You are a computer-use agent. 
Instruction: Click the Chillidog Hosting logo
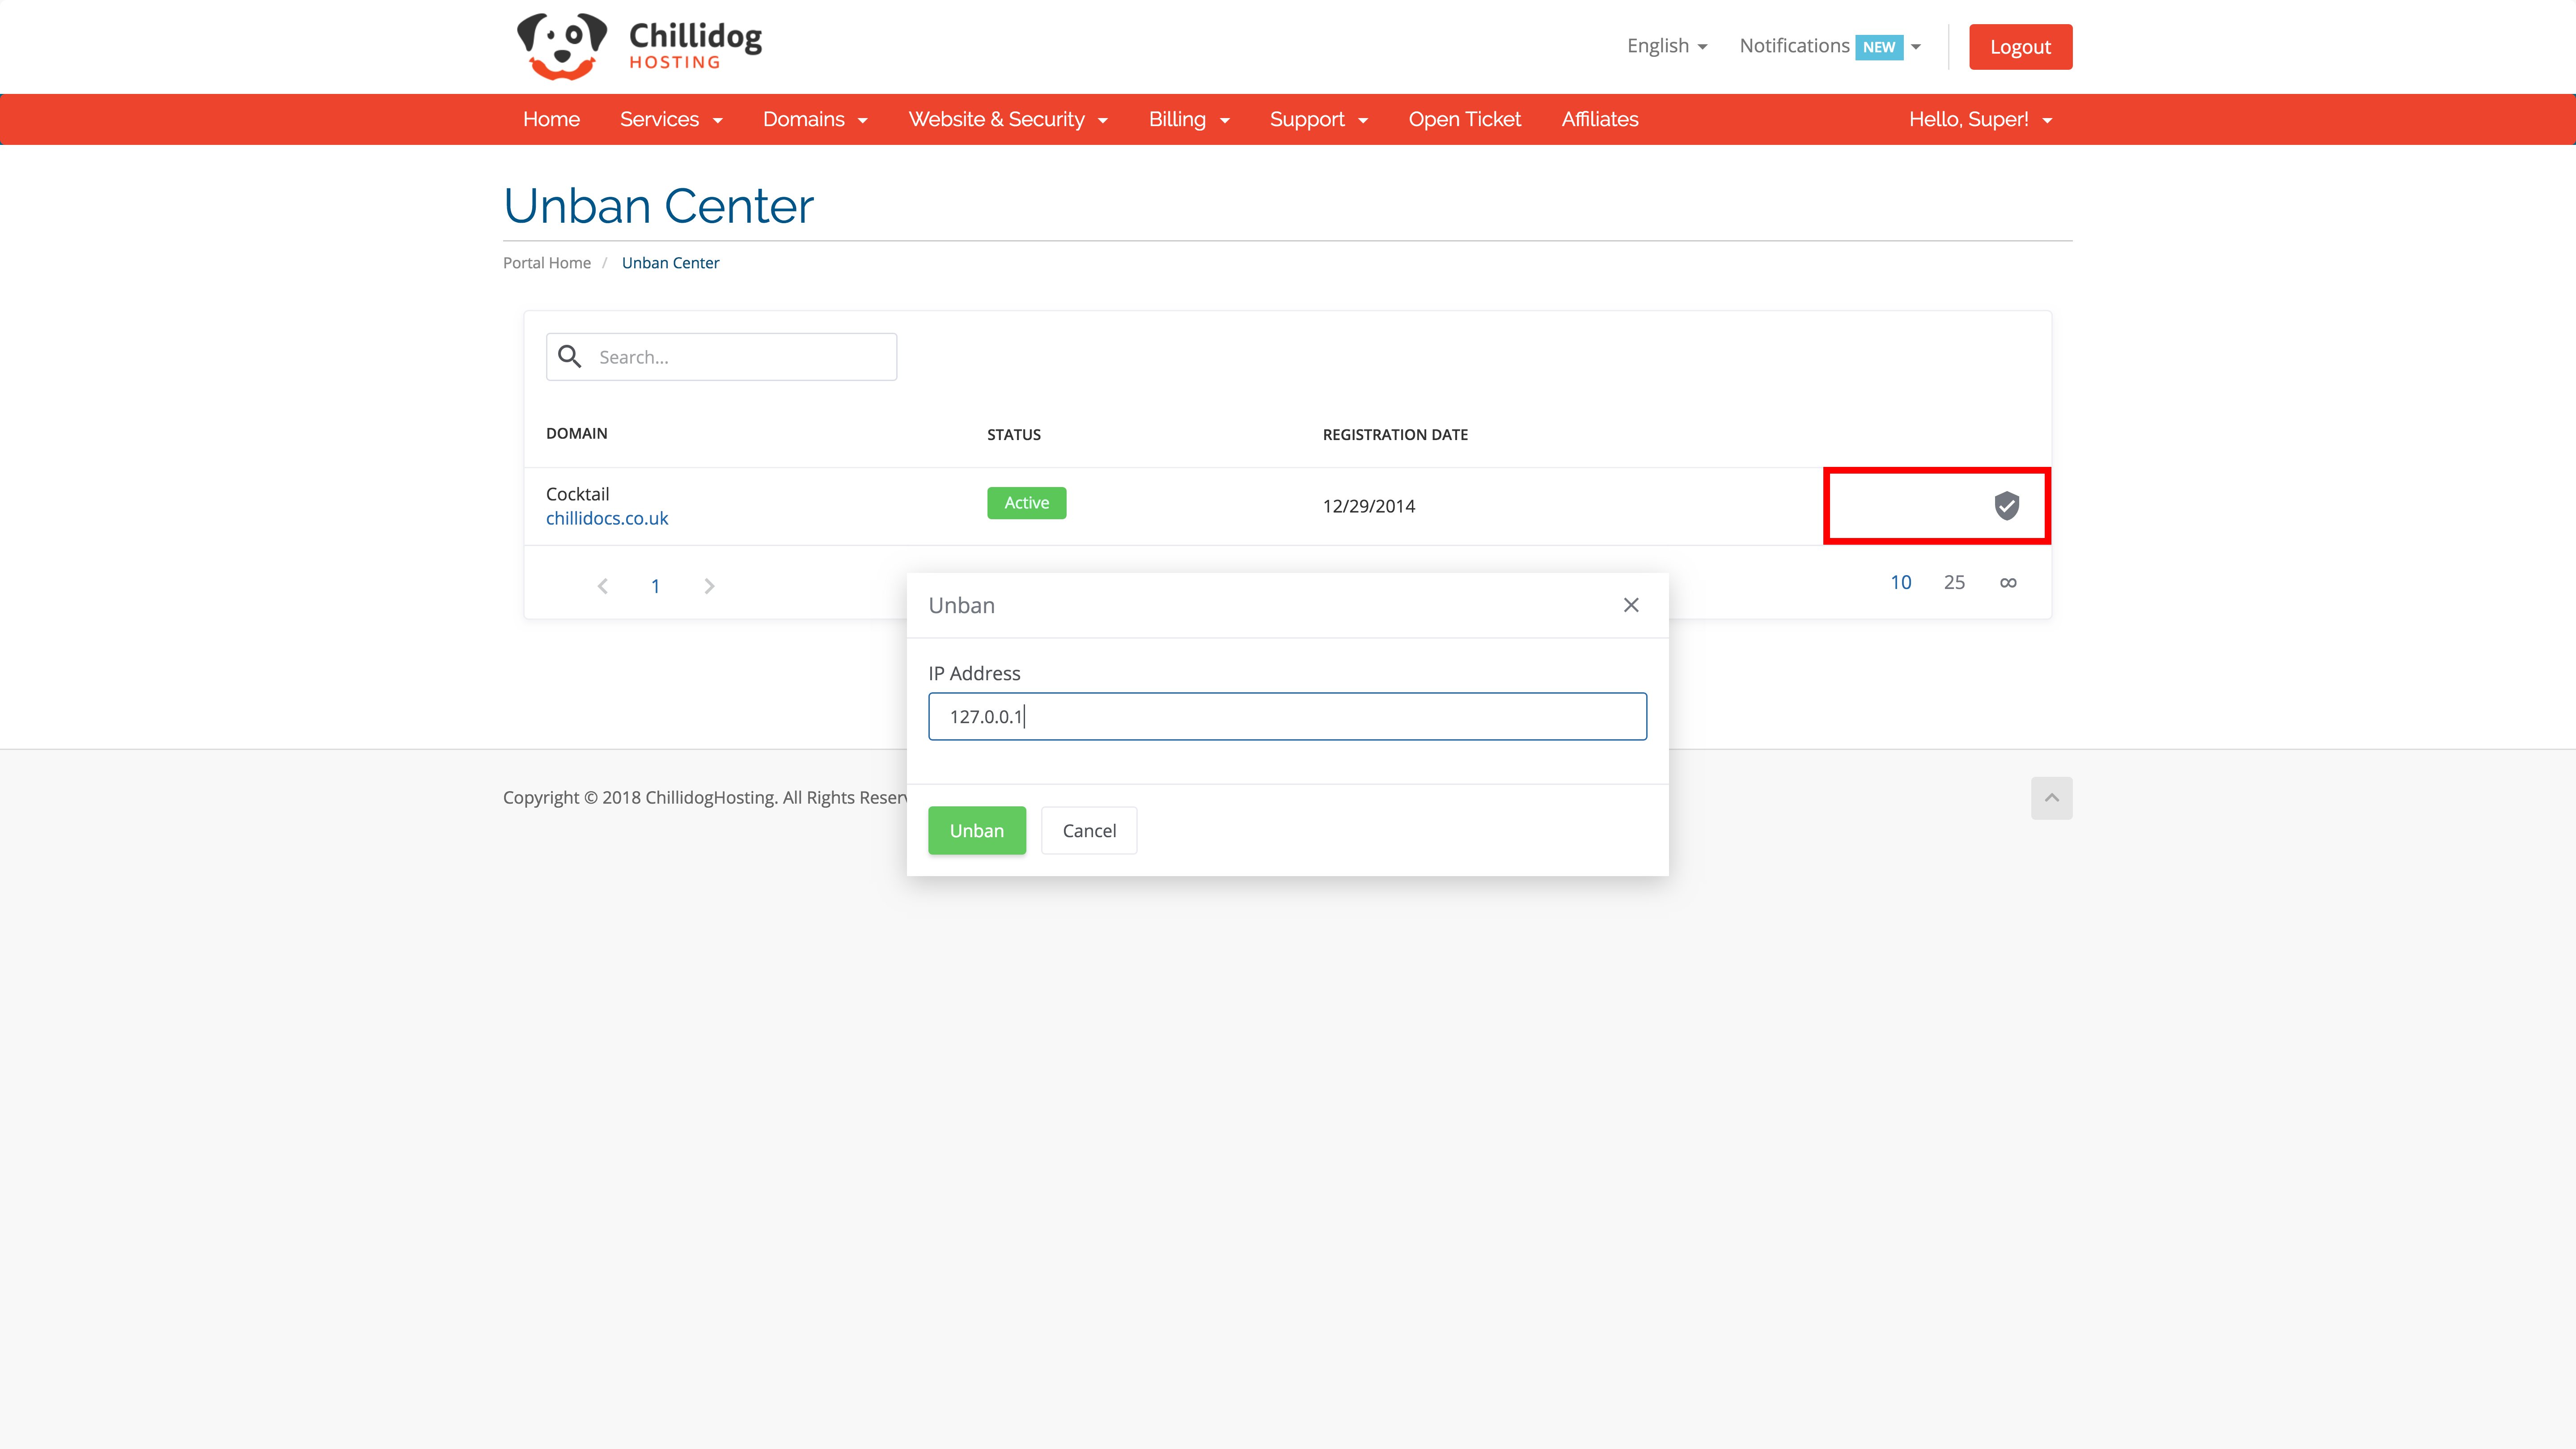639,46
